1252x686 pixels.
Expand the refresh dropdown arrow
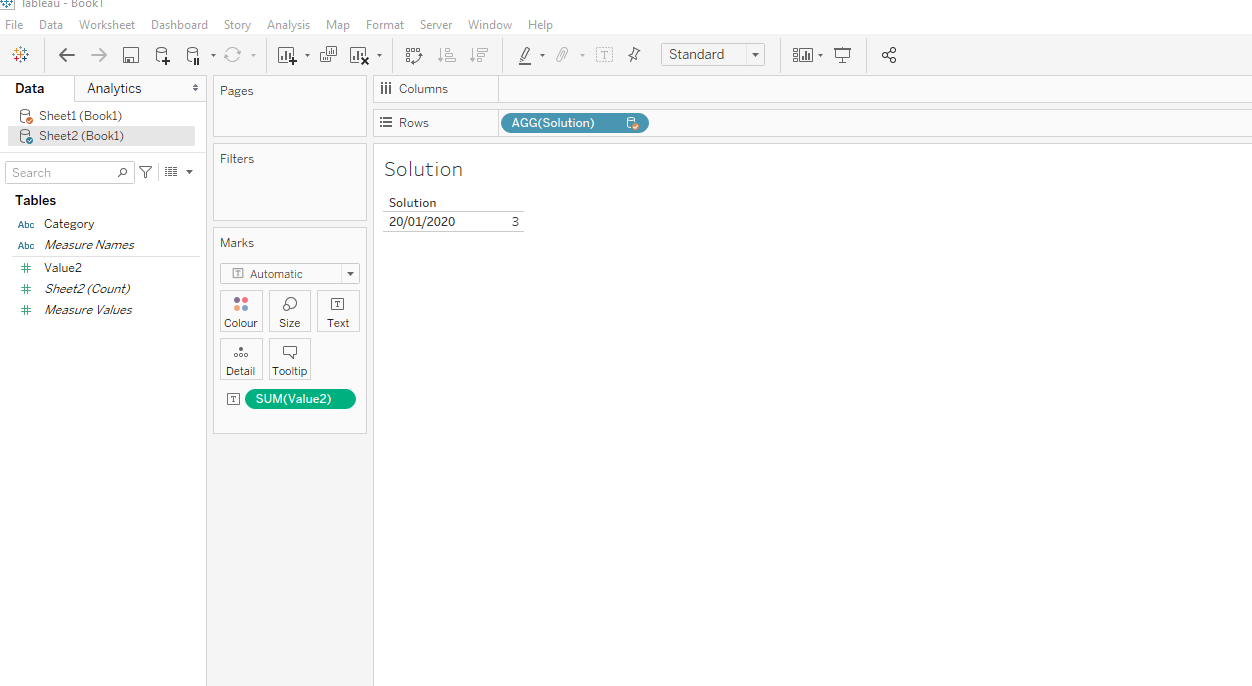(253, 55)
